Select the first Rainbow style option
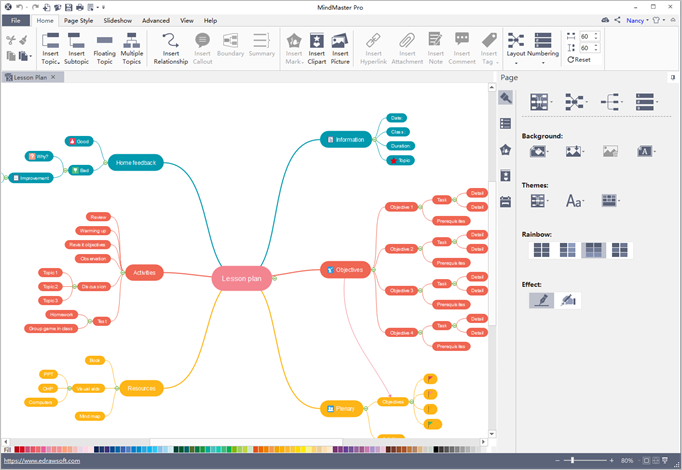This screenshot has height=470, width=682. click(x=540, y=250)
